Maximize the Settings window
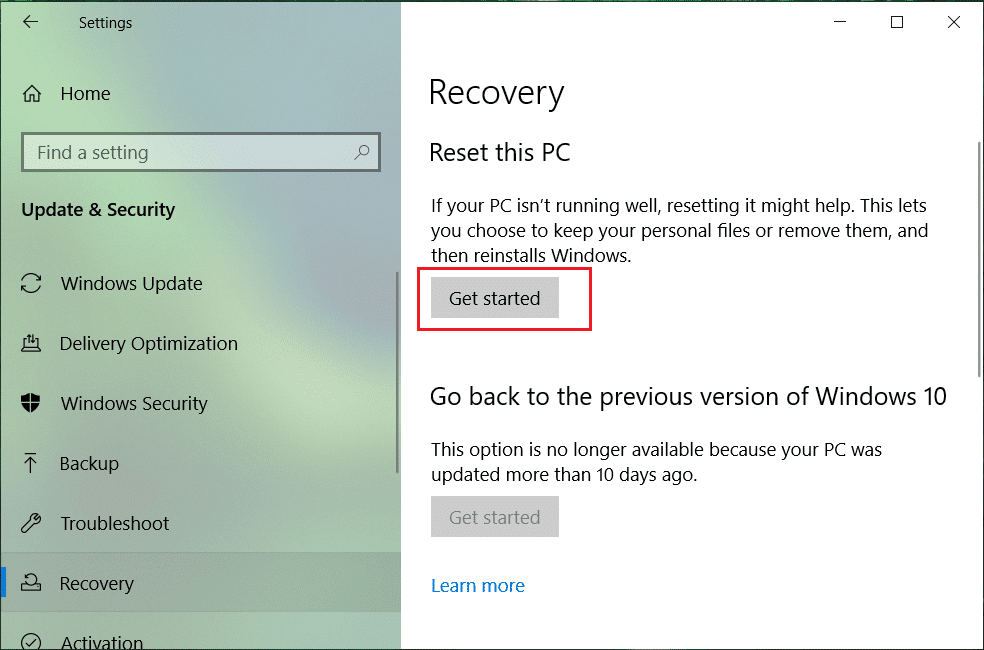This screenshot has width=984, height=650. 897,22
